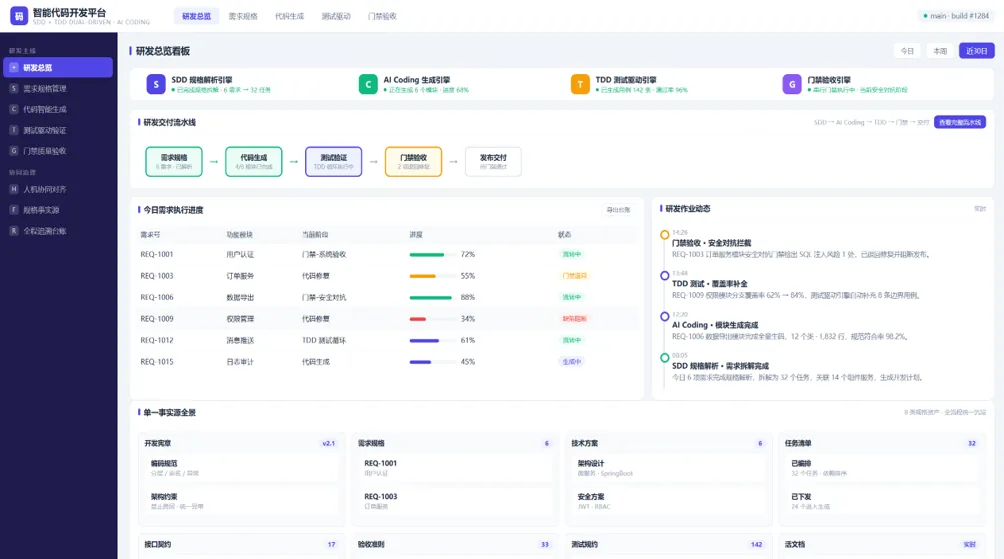Viewport: 1004px width, 559px height.
Task: Open 门禁质量验收 in the sidebar
Action: [58, 150]
